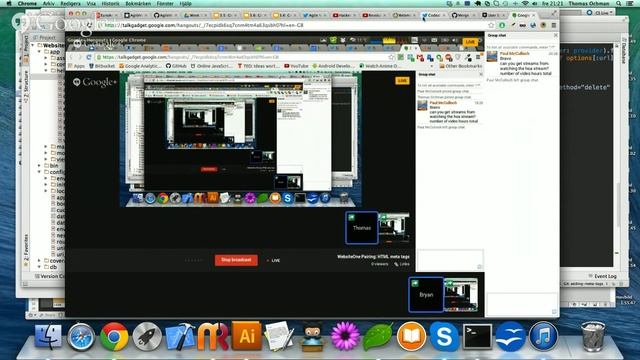640x360 pixels.
Task: Launch Terminal from the Dock
Action: point(477,337)
